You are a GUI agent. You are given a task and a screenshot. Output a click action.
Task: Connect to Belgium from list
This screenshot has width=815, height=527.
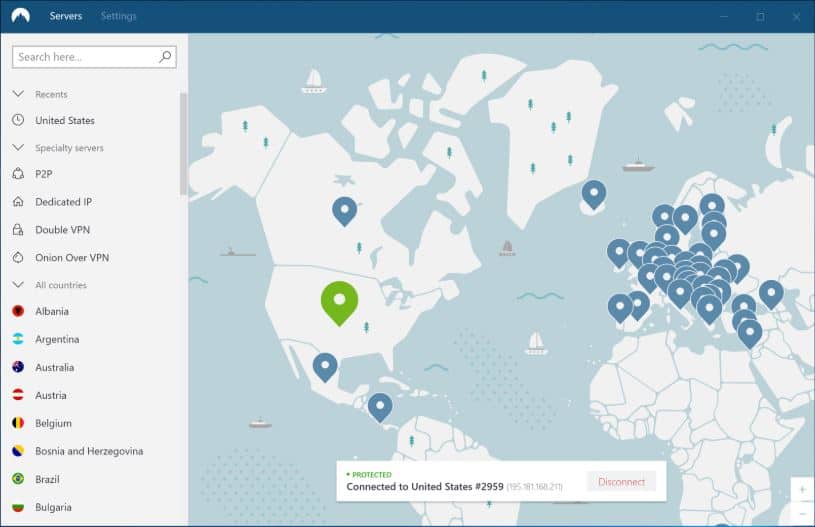[x=54, y=424]
